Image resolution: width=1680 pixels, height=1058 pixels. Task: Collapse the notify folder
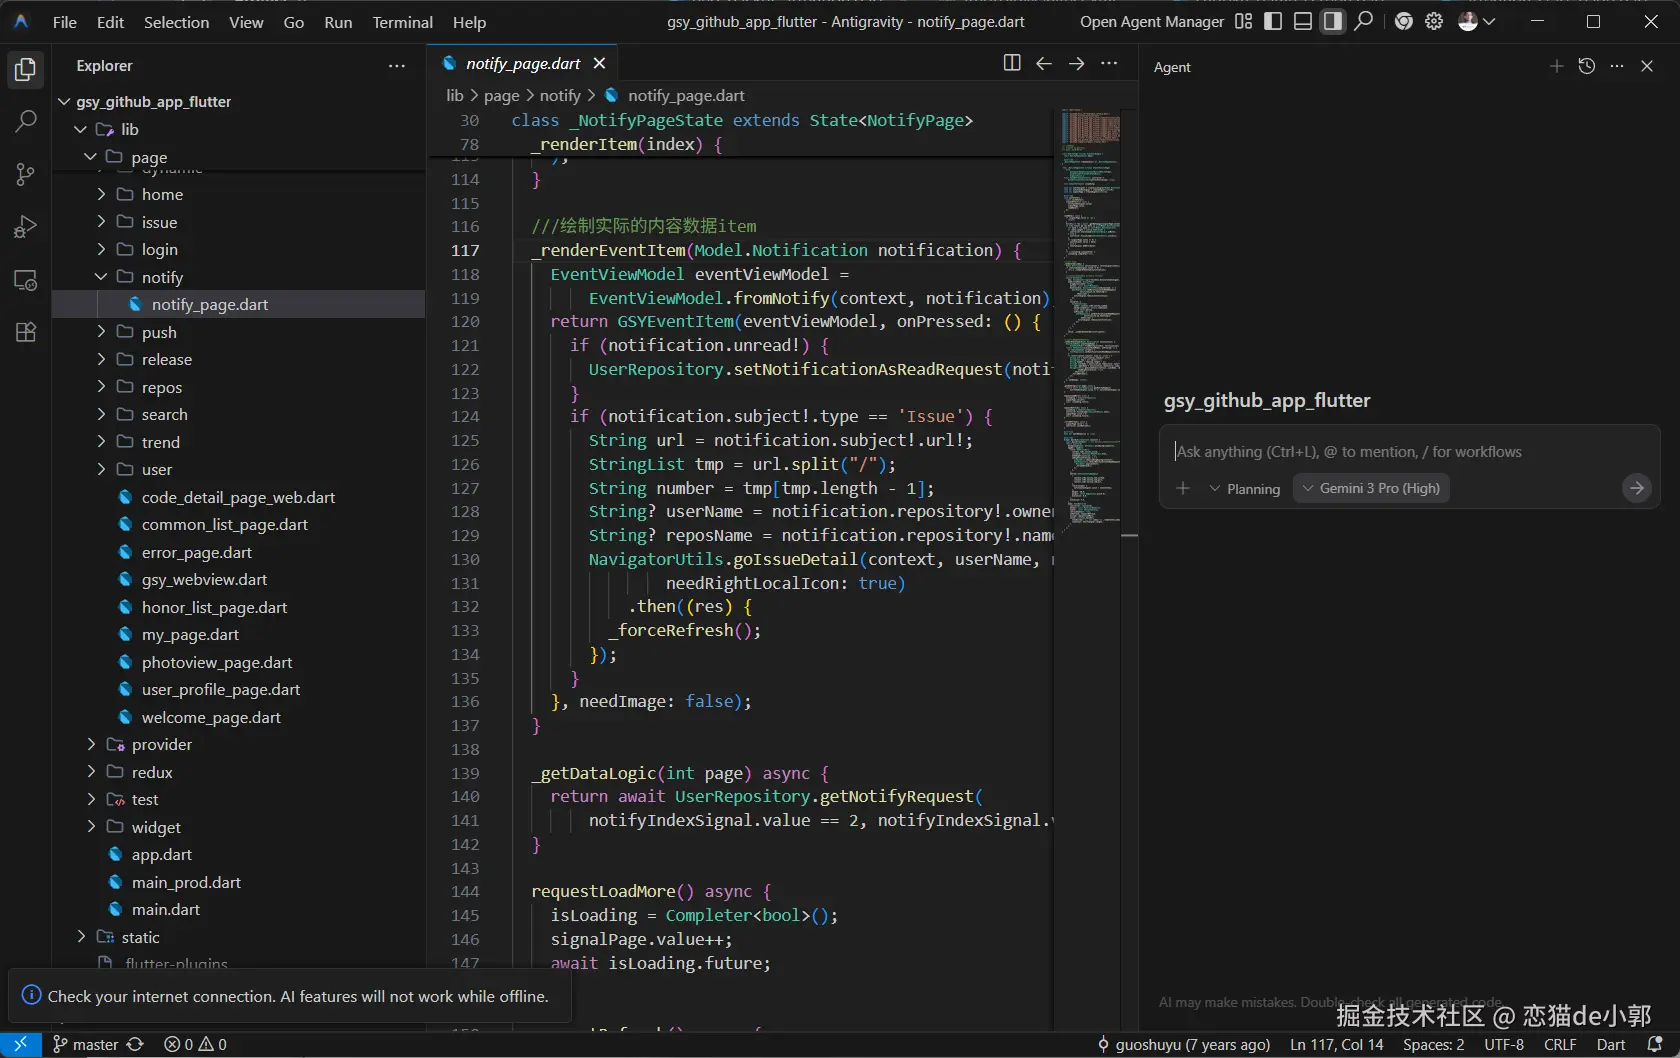162,277
